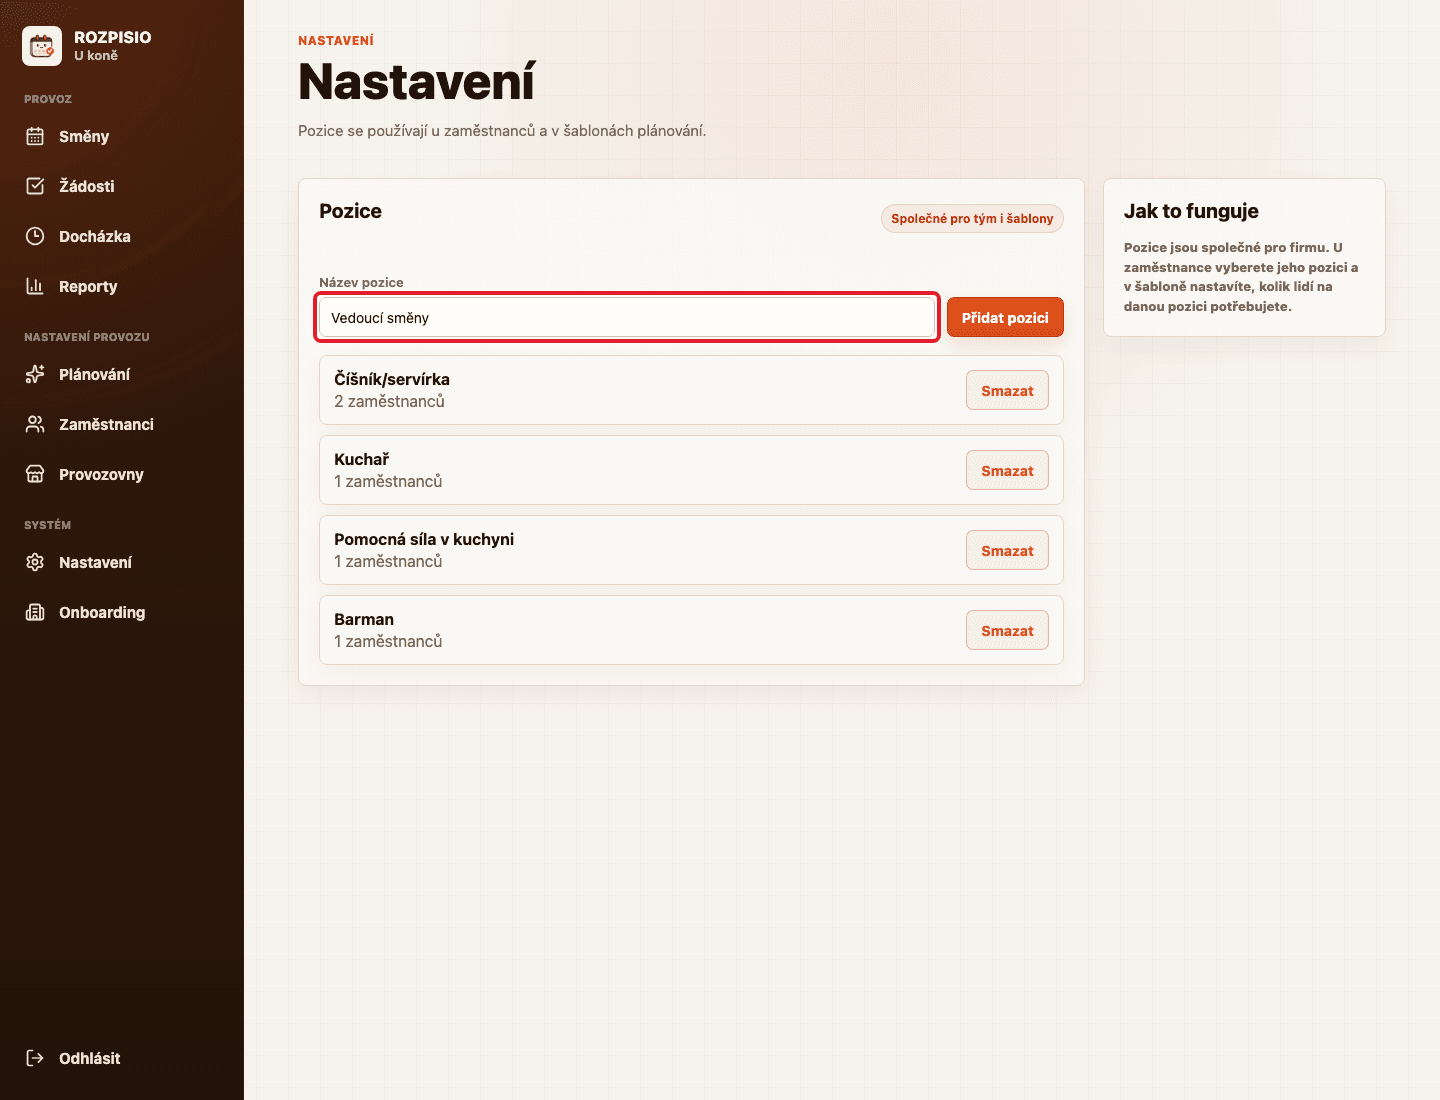
Task: Open Směny via its calendar icon
Action: pos(35,136)
